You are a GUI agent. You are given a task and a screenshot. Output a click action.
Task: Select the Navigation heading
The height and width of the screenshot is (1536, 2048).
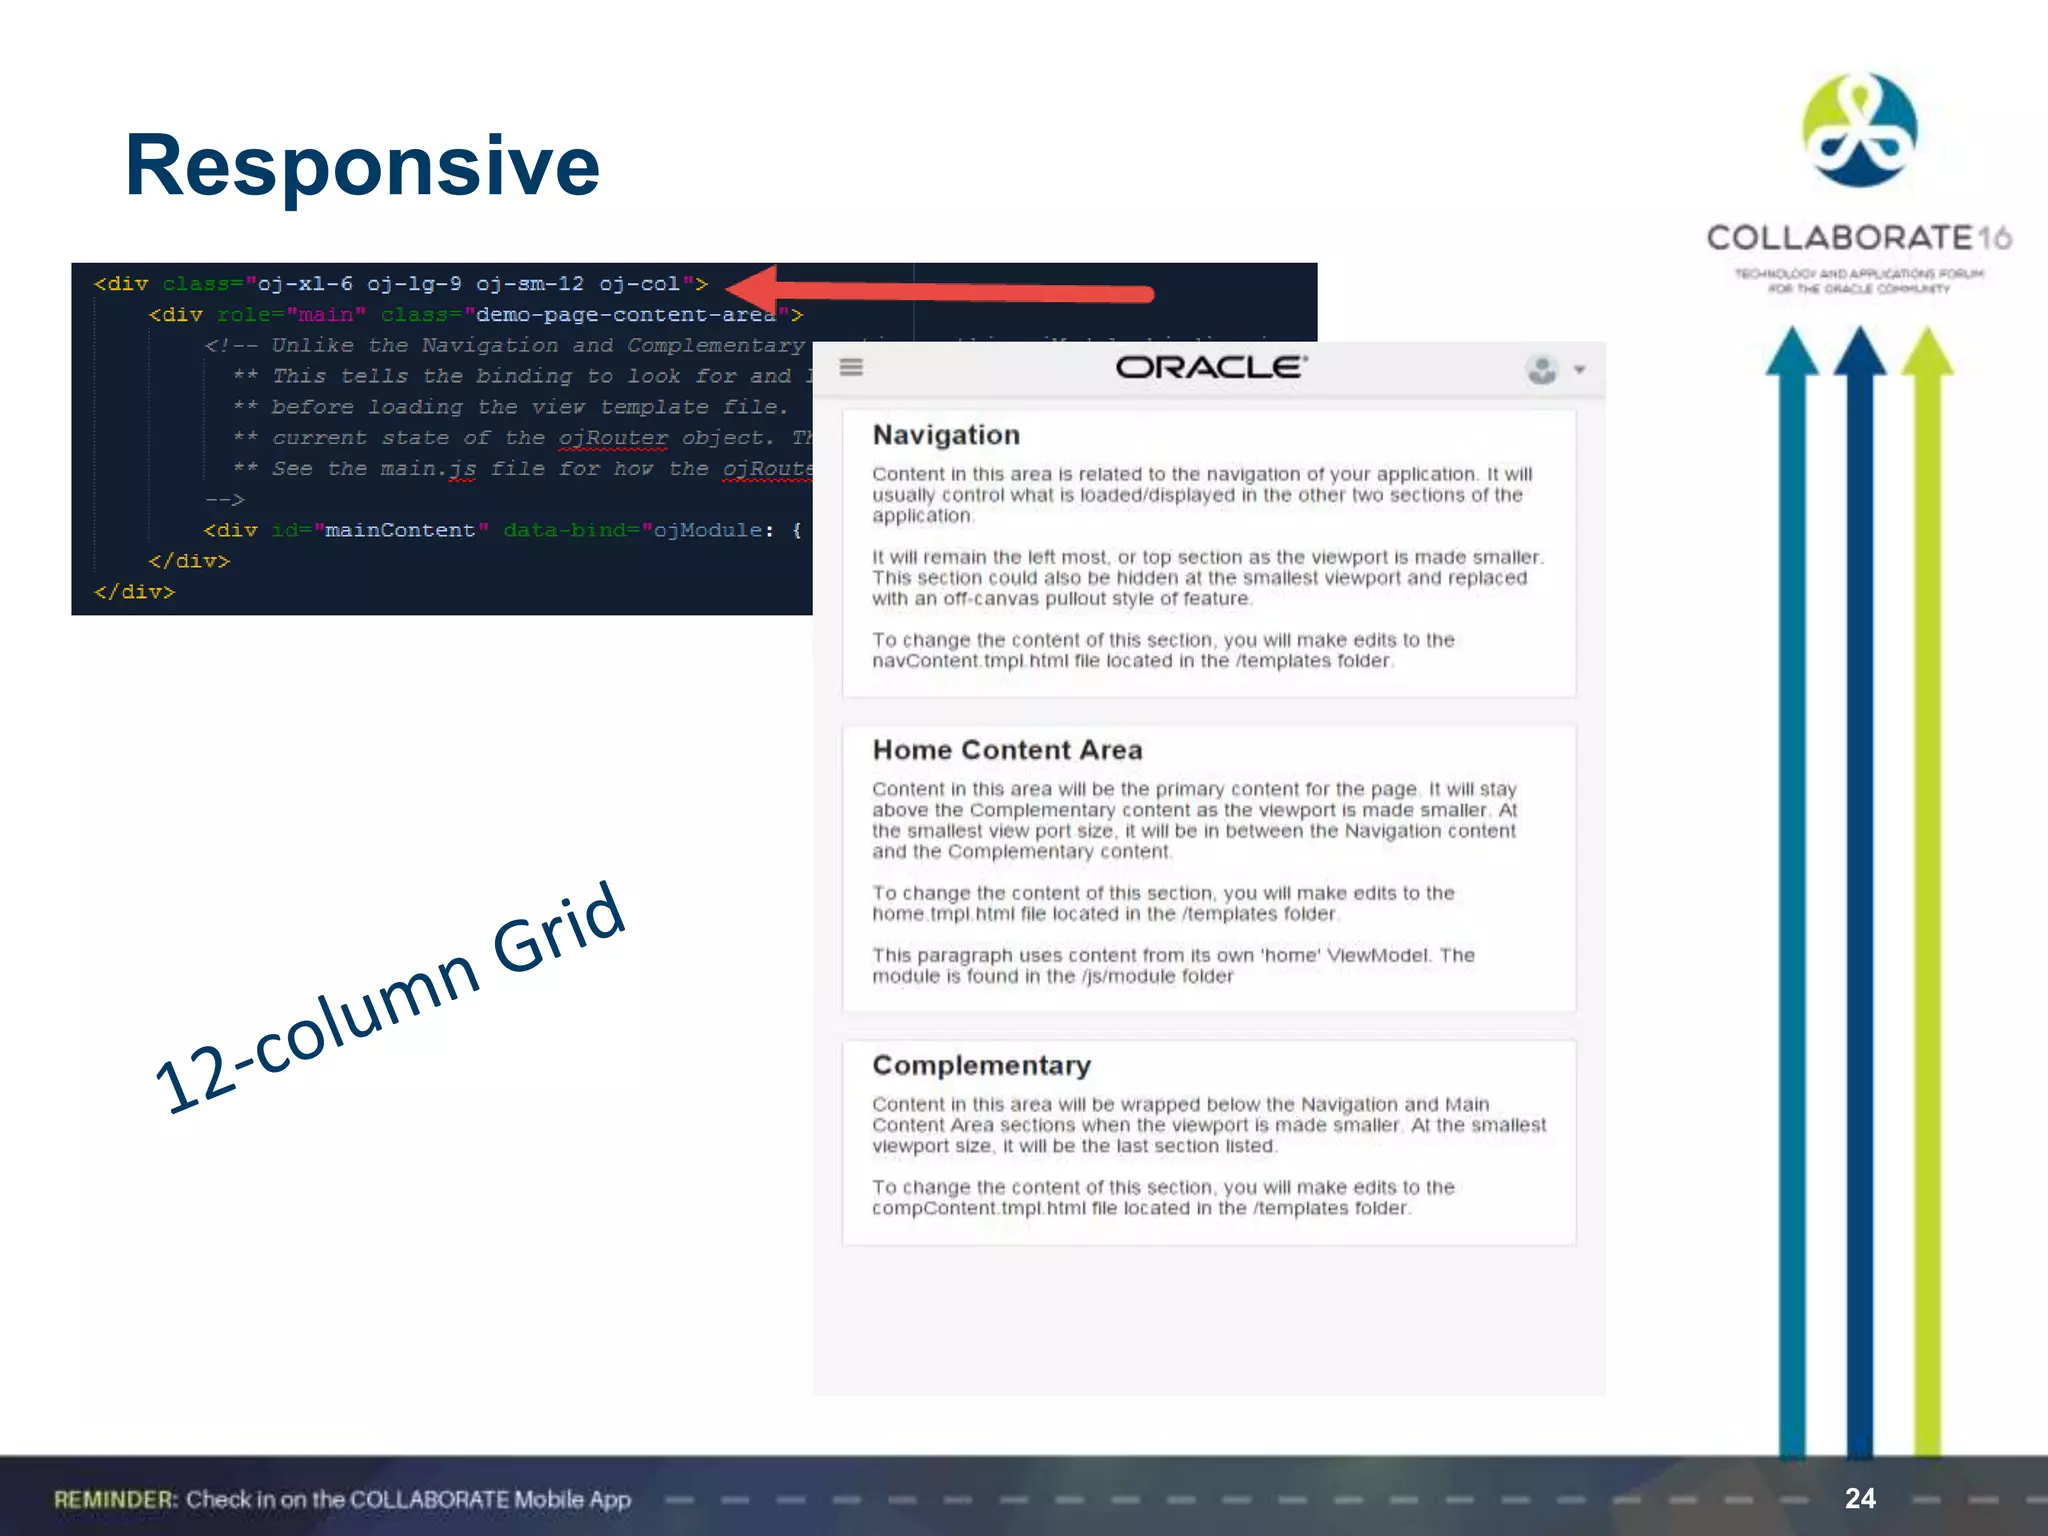tap(946, 435)
